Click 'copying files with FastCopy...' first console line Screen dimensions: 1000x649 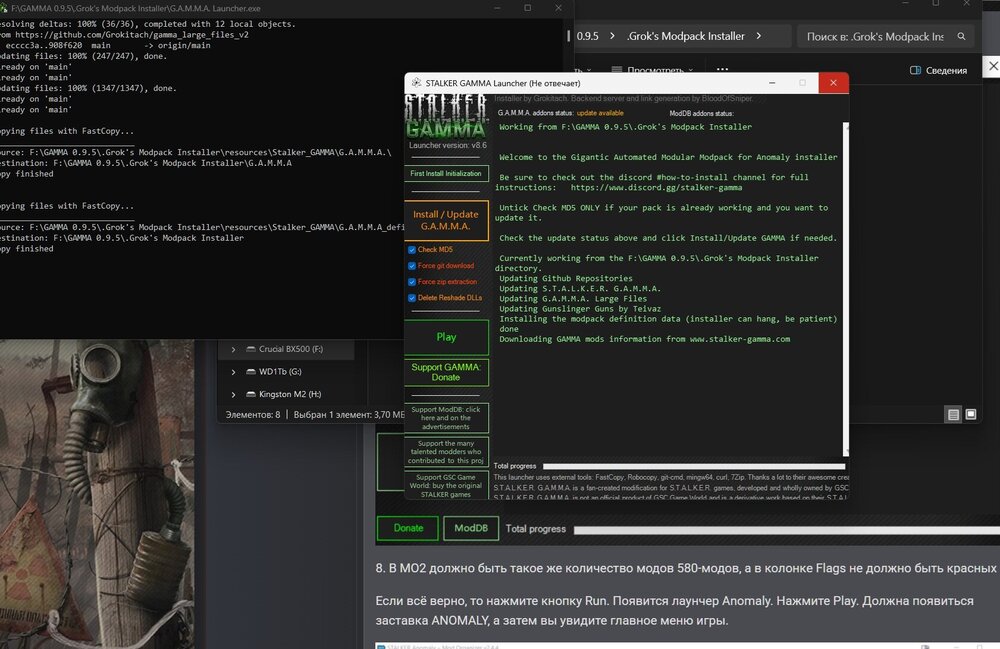[x=67, y=131]
